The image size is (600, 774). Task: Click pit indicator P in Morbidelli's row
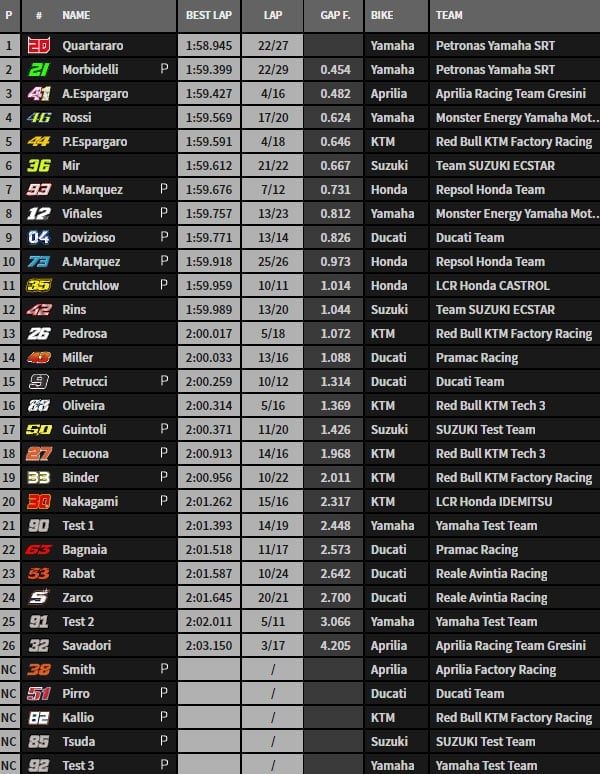click(164, 70)
